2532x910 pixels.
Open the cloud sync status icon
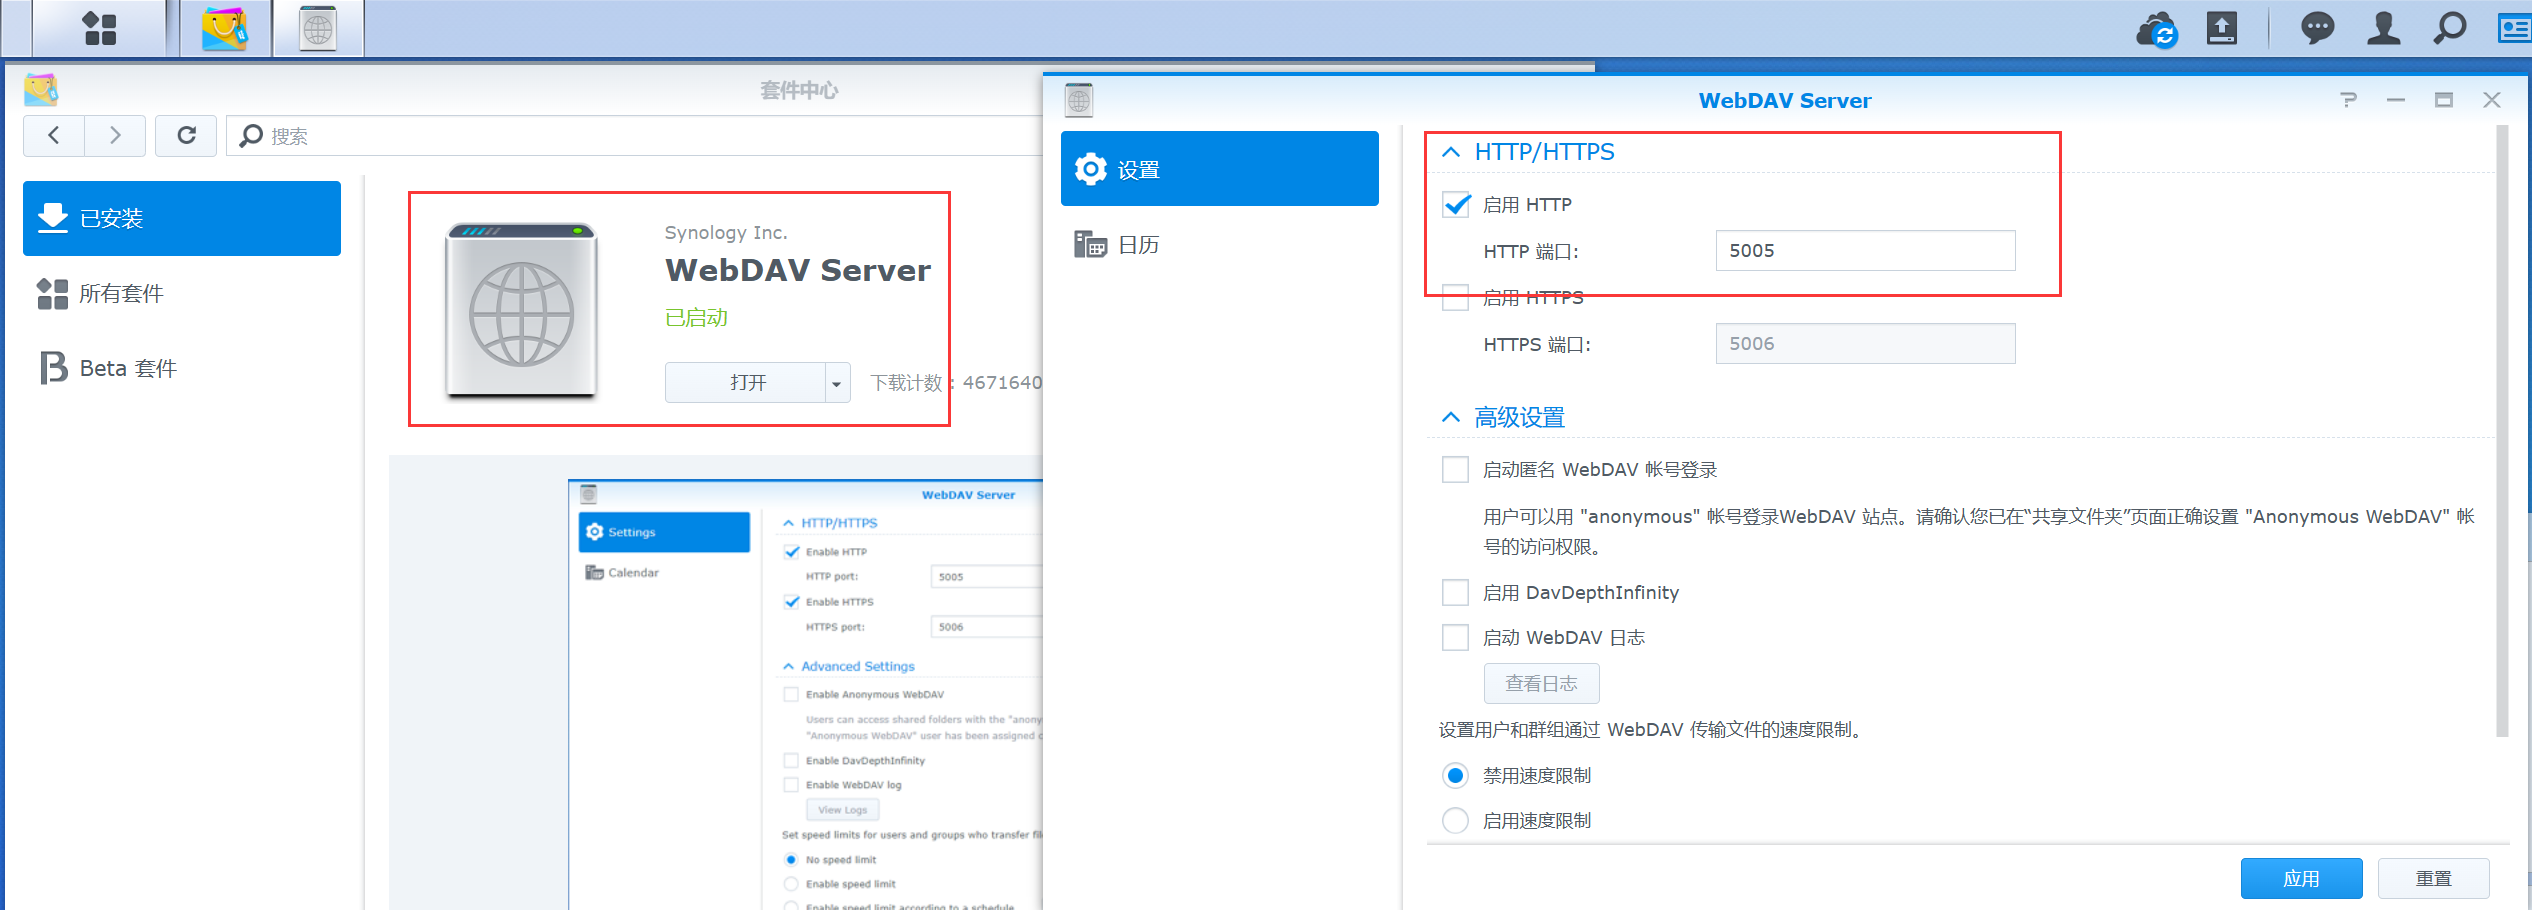(2157, 29)
